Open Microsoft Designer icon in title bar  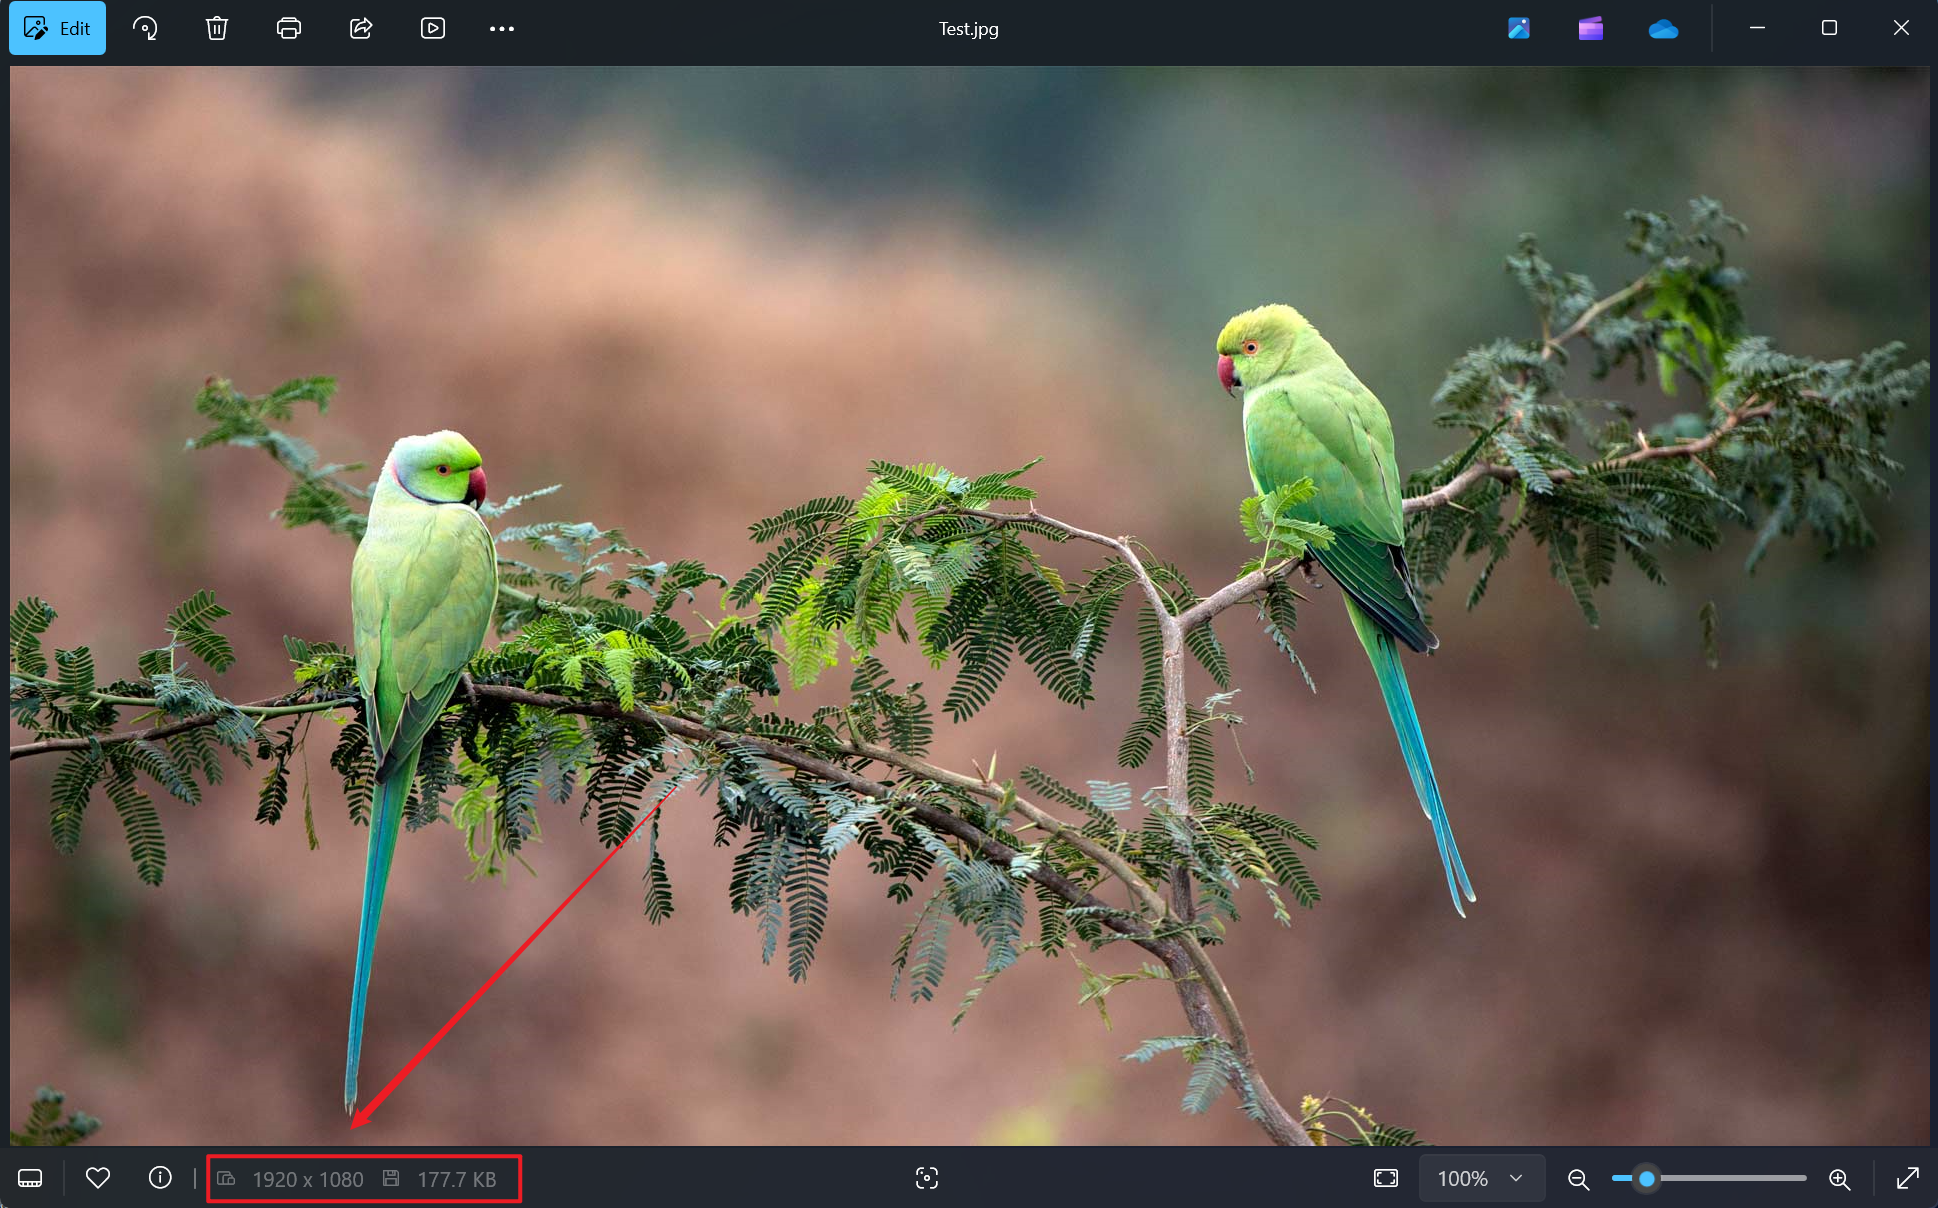point(1519,28)
